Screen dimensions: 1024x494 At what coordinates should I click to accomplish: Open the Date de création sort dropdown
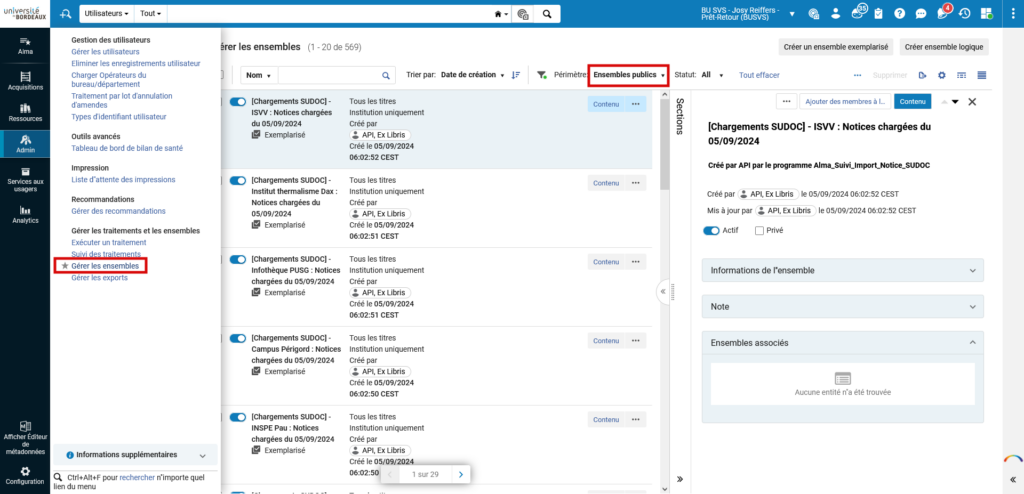[473, 75]
